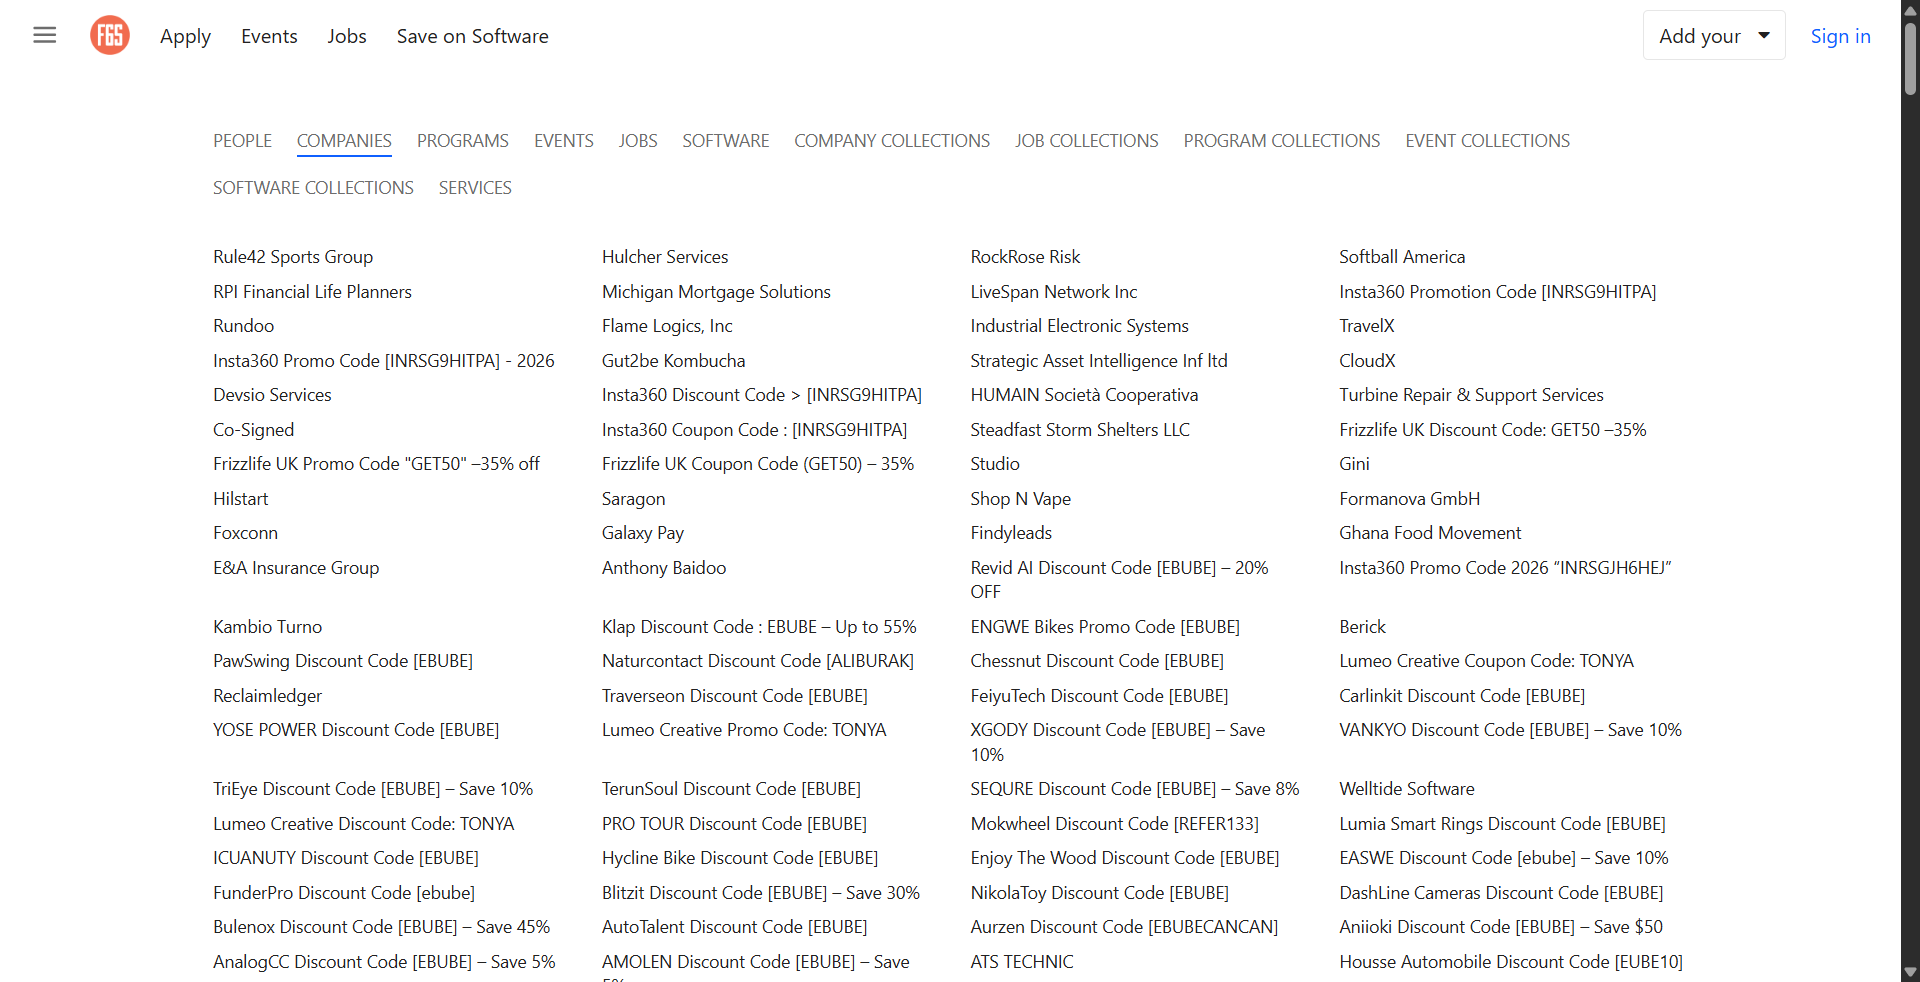
Task: Open the Co-Signed company link
Action: pos(253,430)
